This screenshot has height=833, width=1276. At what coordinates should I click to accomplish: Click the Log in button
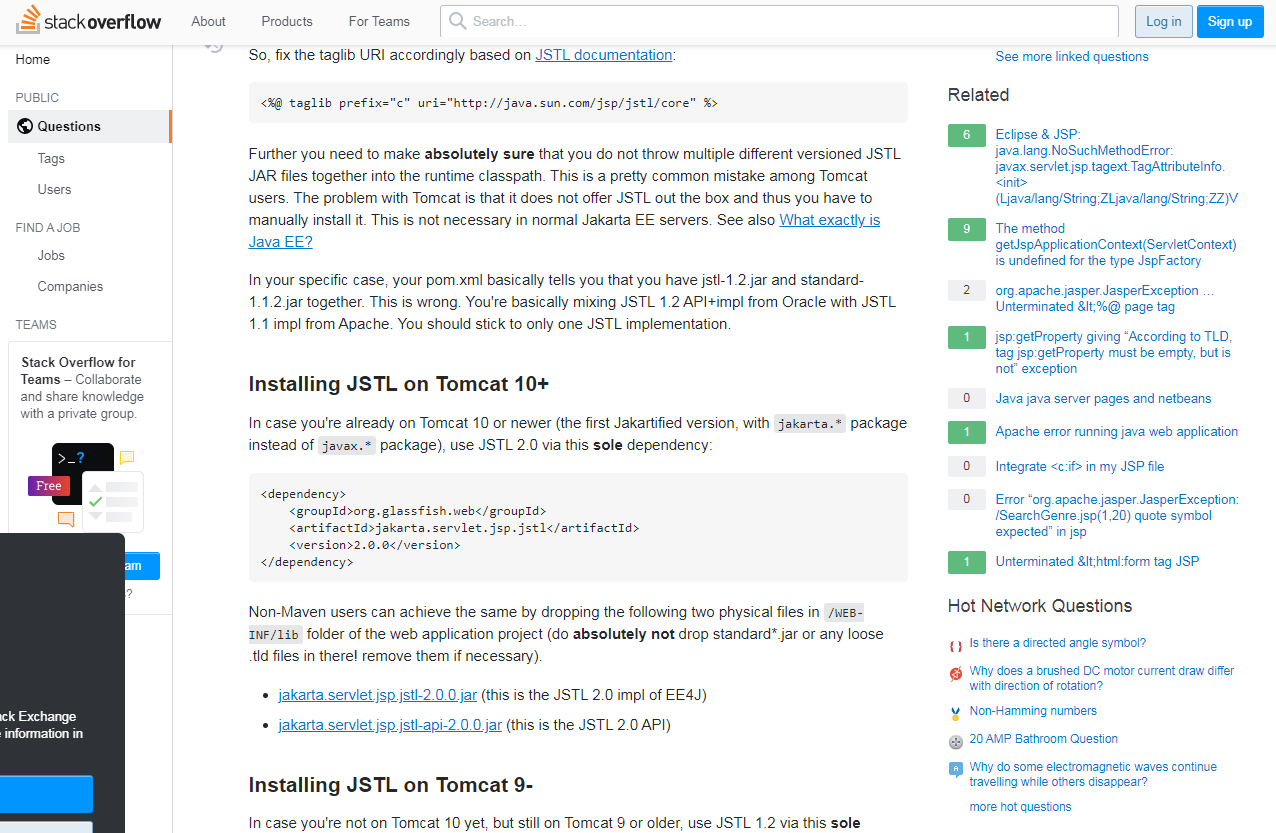coord(1163,21)
